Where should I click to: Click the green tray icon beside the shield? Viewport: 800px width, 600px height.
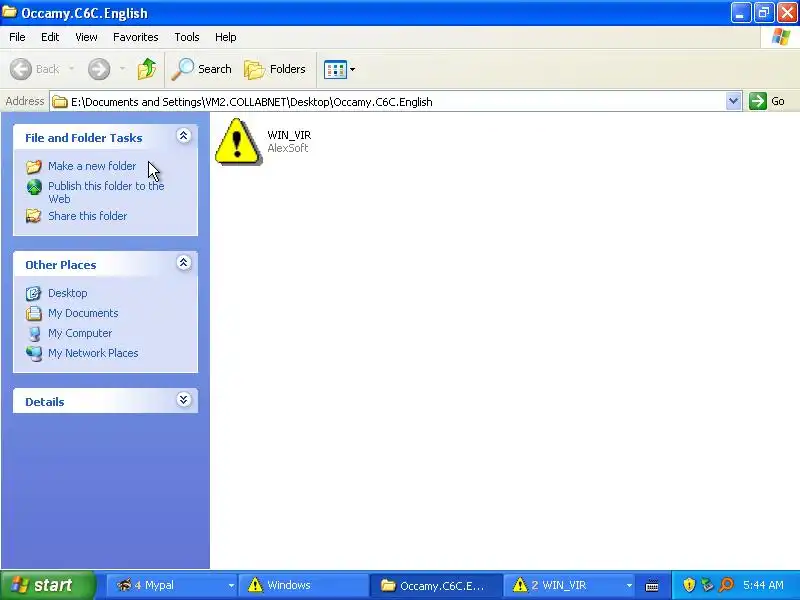point(707,585)
